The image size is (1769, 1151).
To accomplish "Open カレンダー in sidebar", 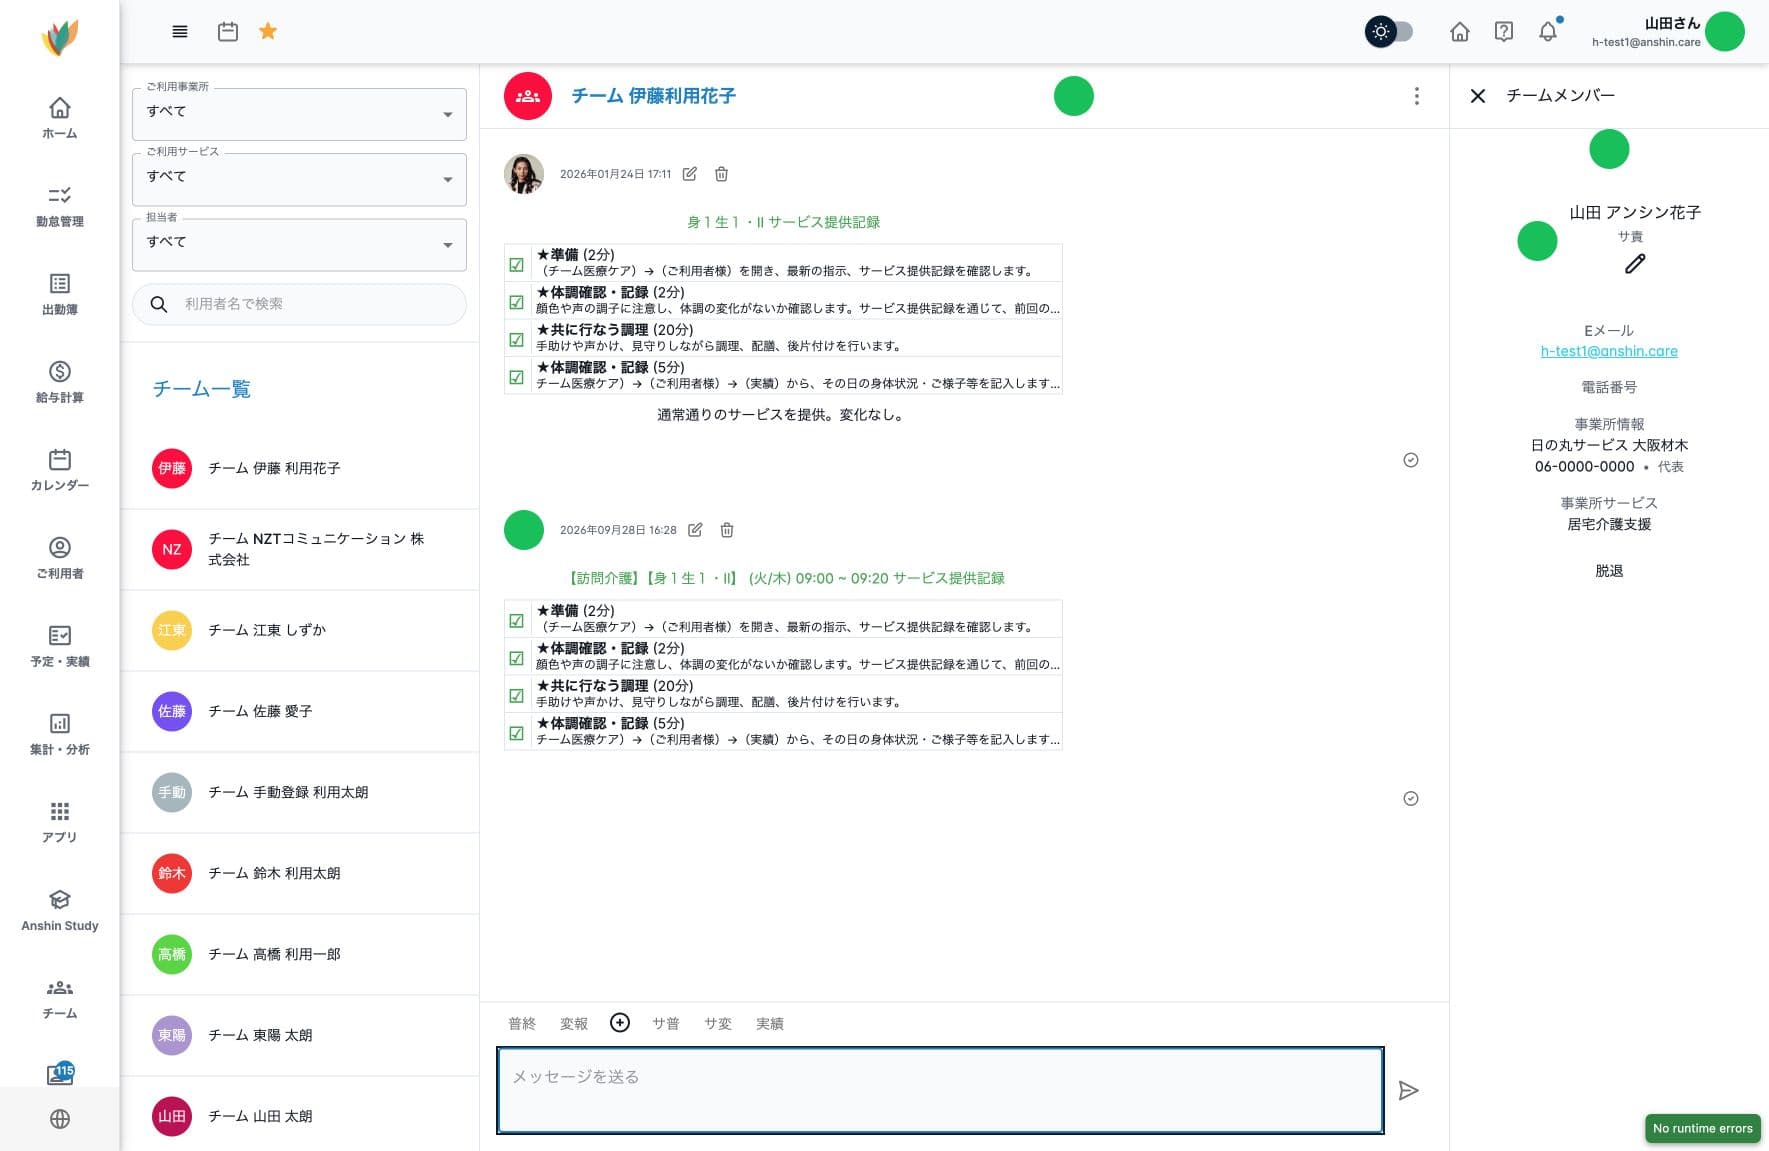I will point(60,470).
